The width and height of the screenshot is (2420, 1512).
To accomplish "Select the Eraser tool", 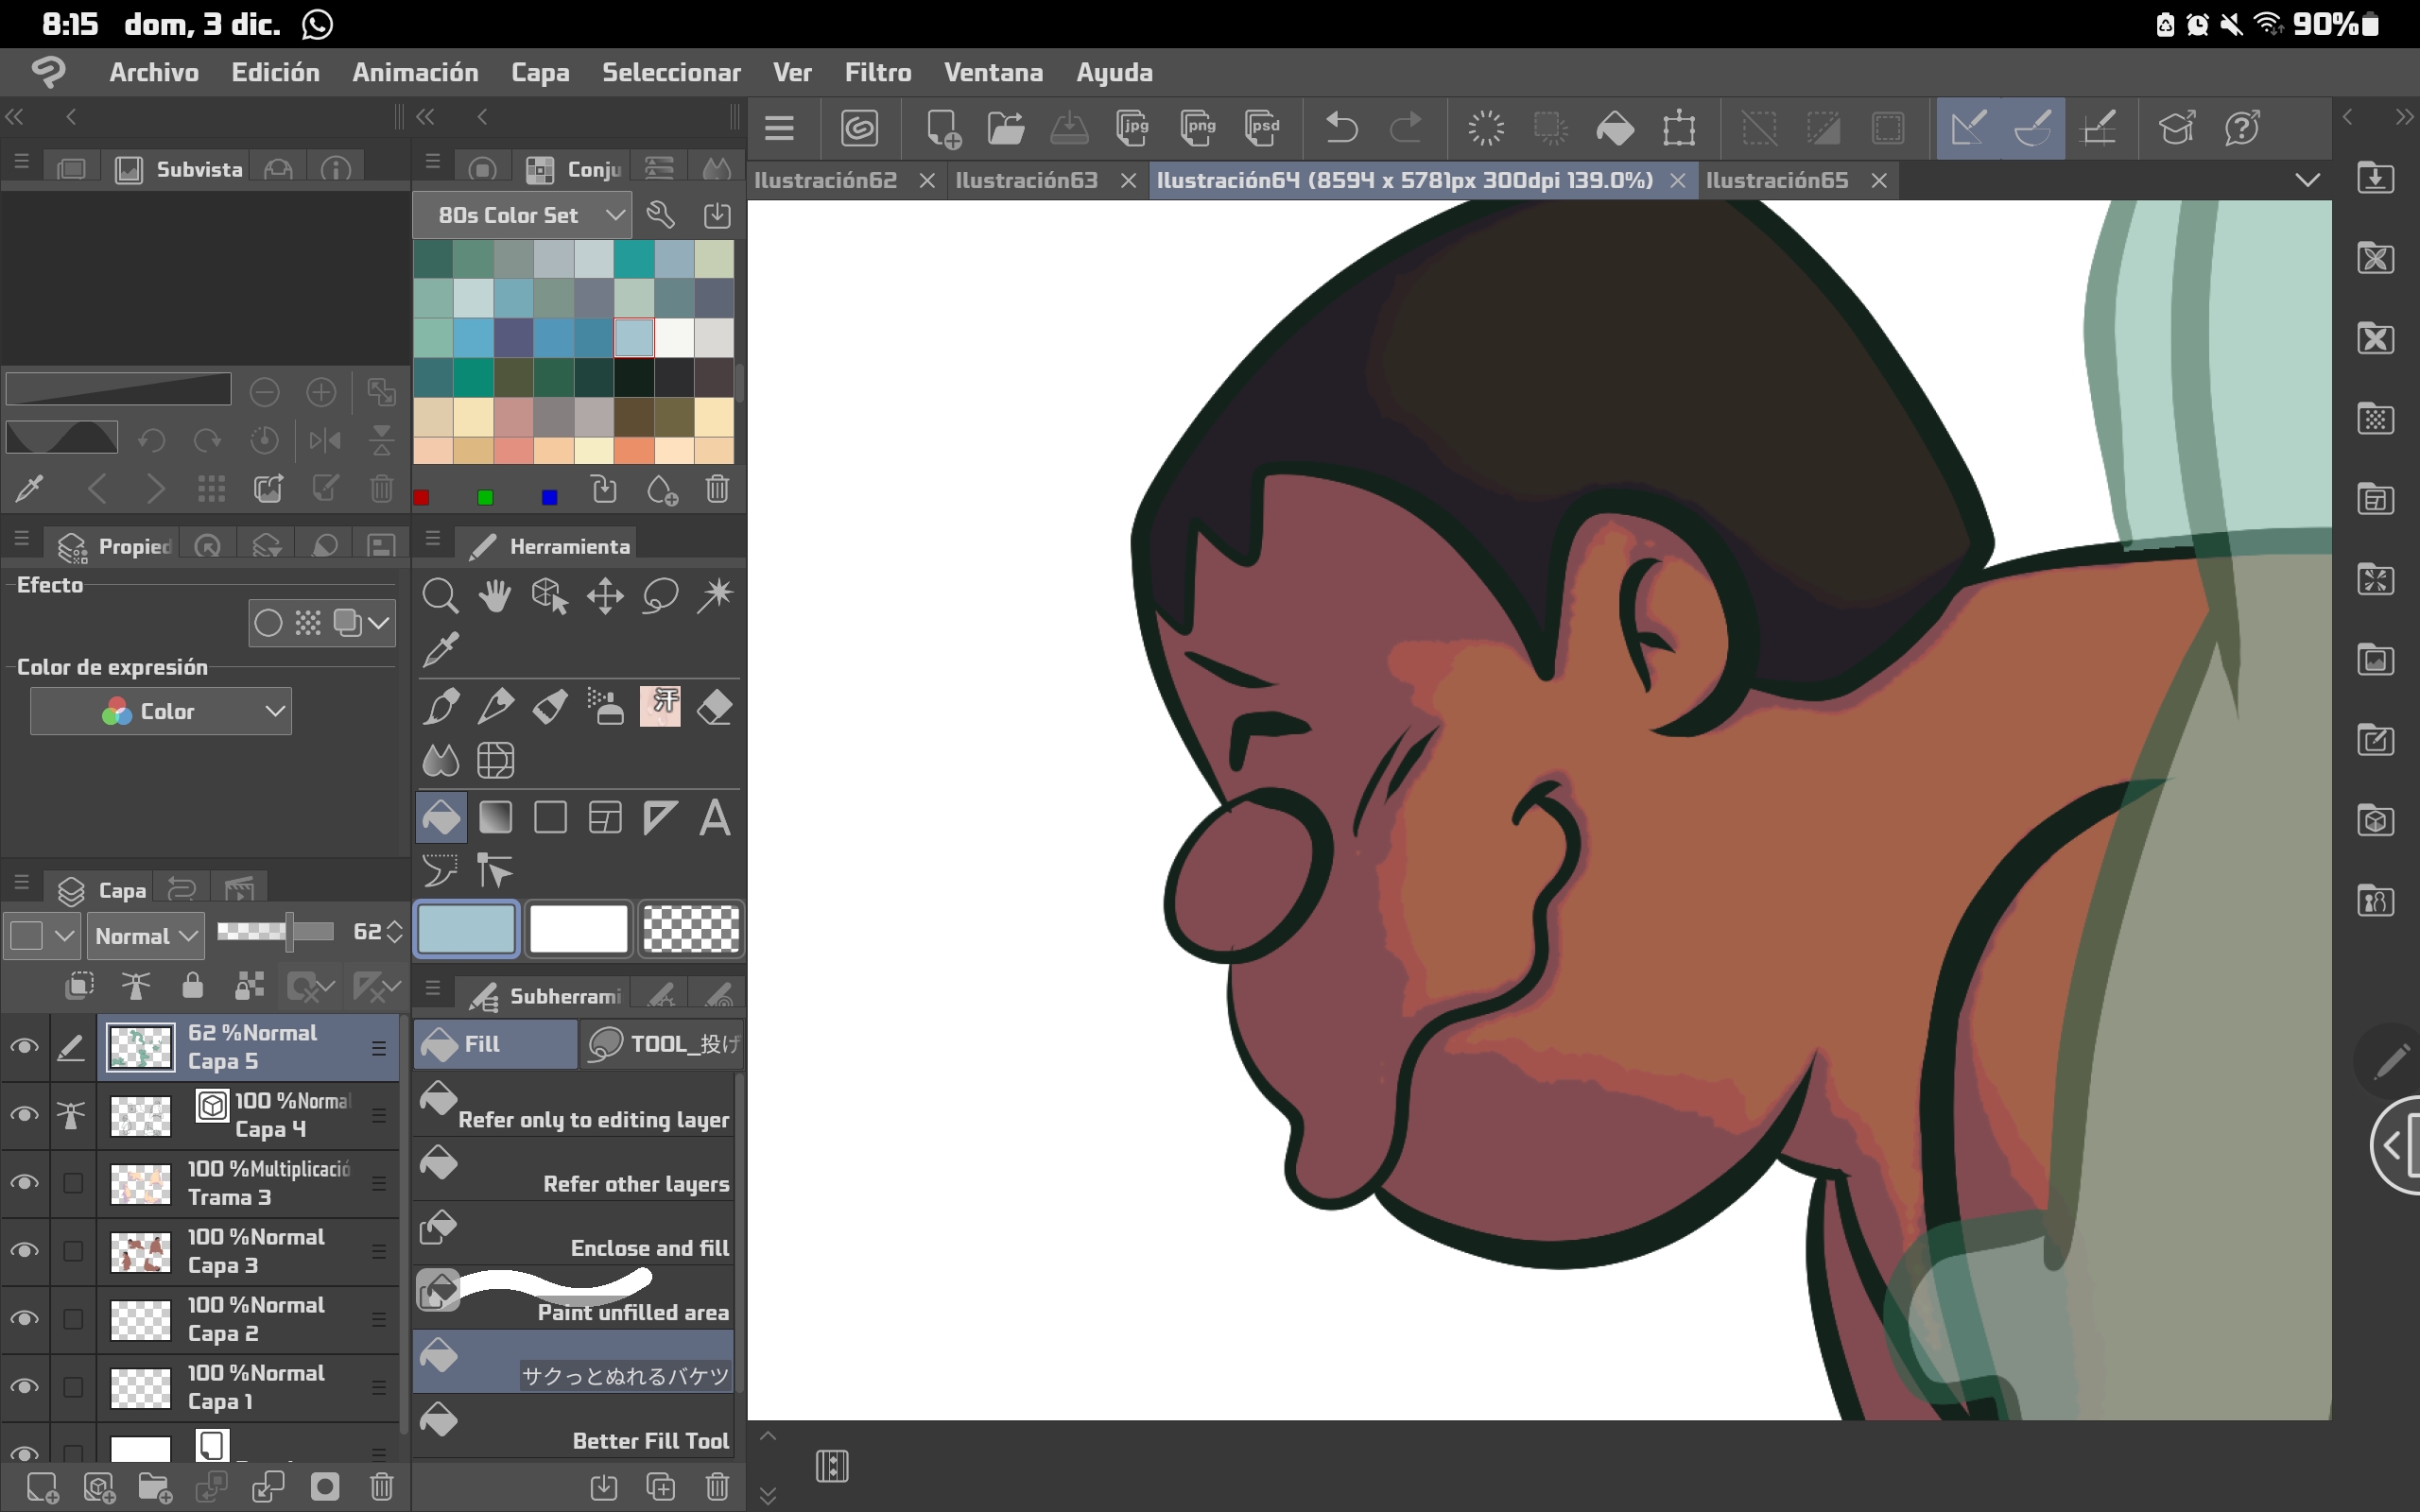I will pos(715,707).
